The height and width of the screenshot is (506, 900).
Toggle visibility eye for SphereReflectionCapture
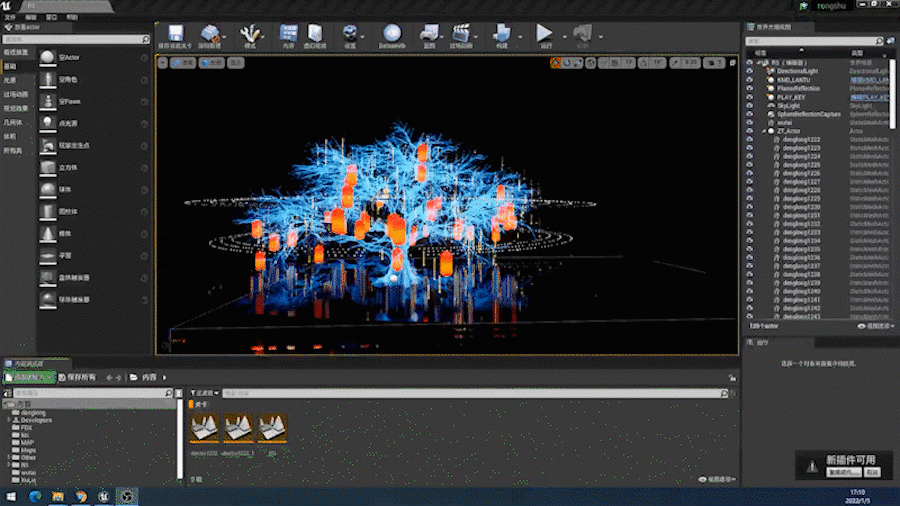[750, 114]
